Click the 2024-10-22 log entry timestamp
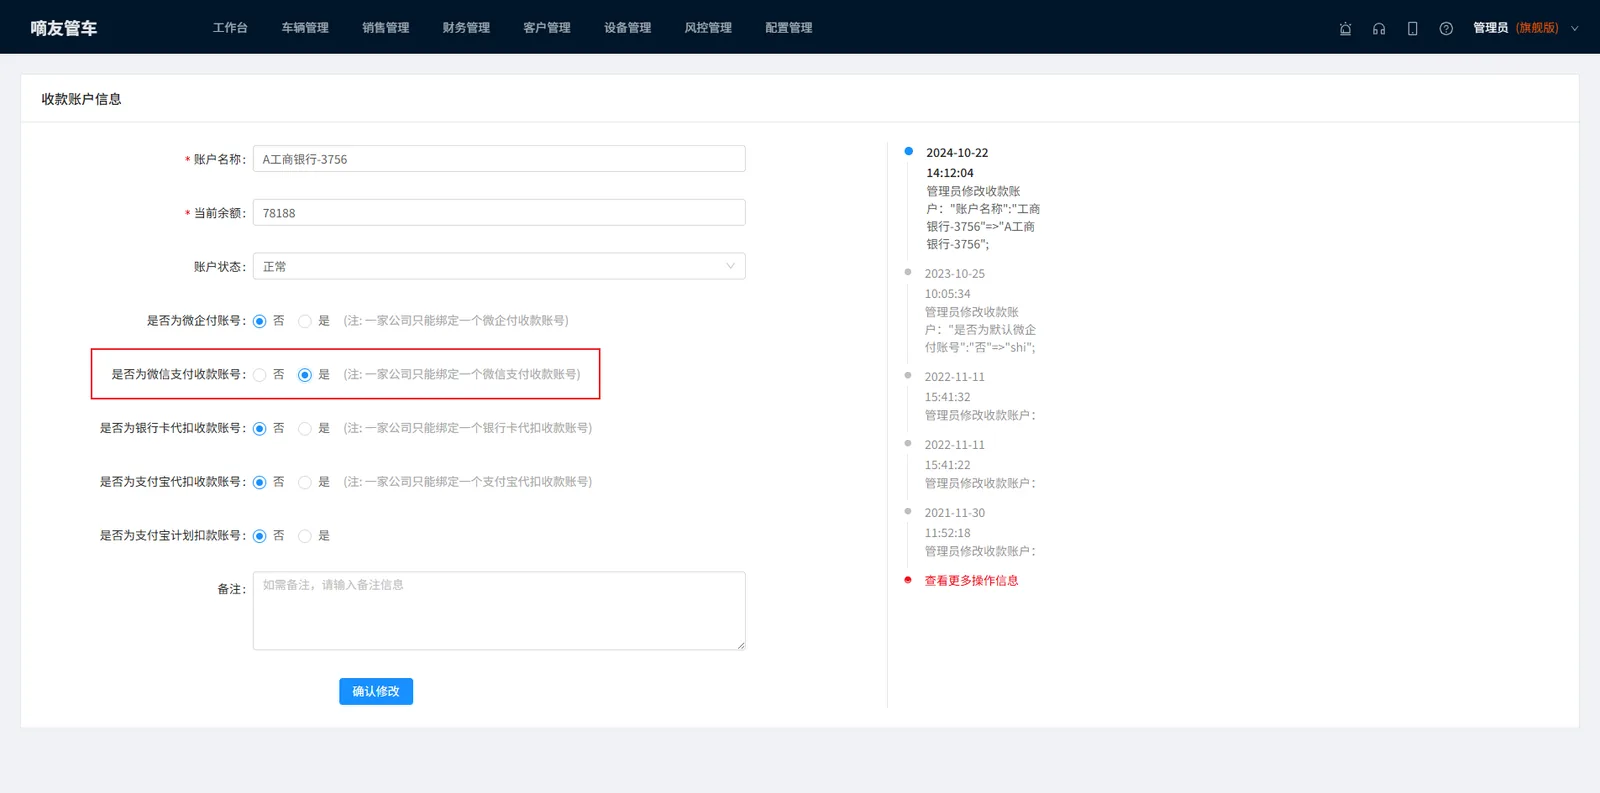 957,163
